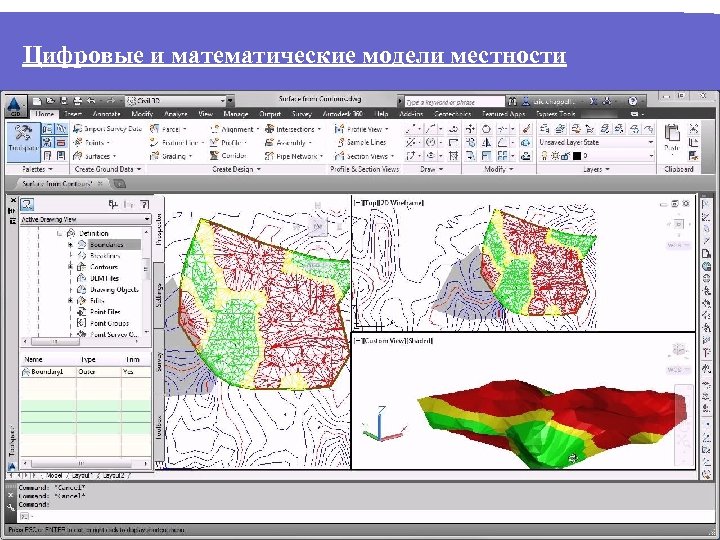The height and width of the screenshot is (540, 720).
Task: Open the Feature Line dropdown
Action: point(176,143)
